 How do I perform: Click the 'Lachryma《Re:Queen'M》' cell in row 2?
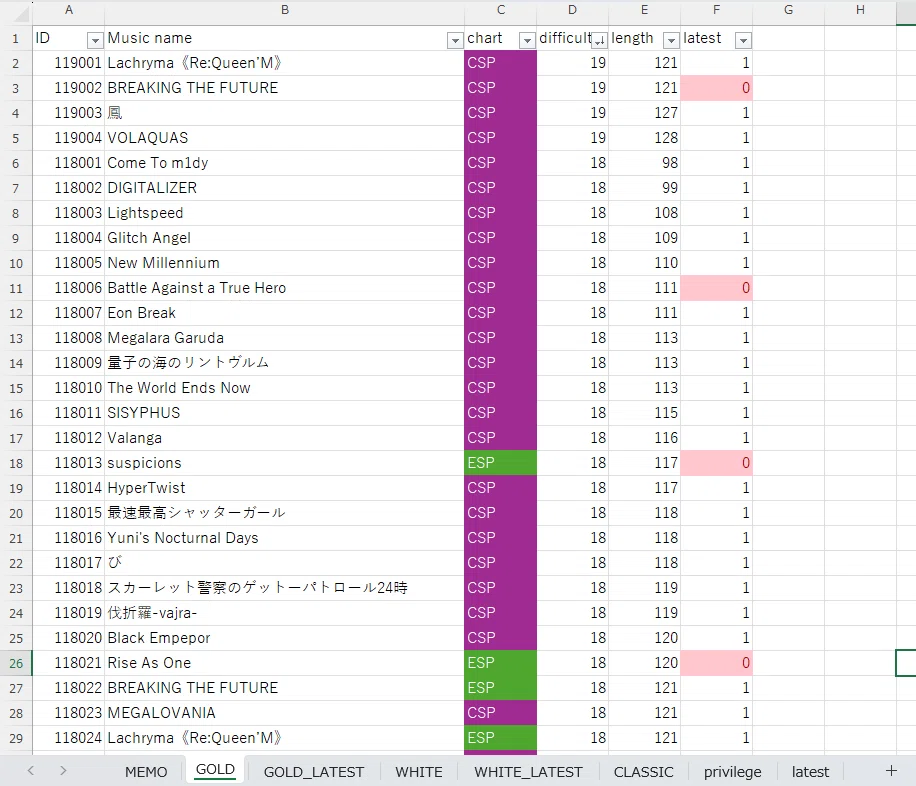tap(284, 63)
